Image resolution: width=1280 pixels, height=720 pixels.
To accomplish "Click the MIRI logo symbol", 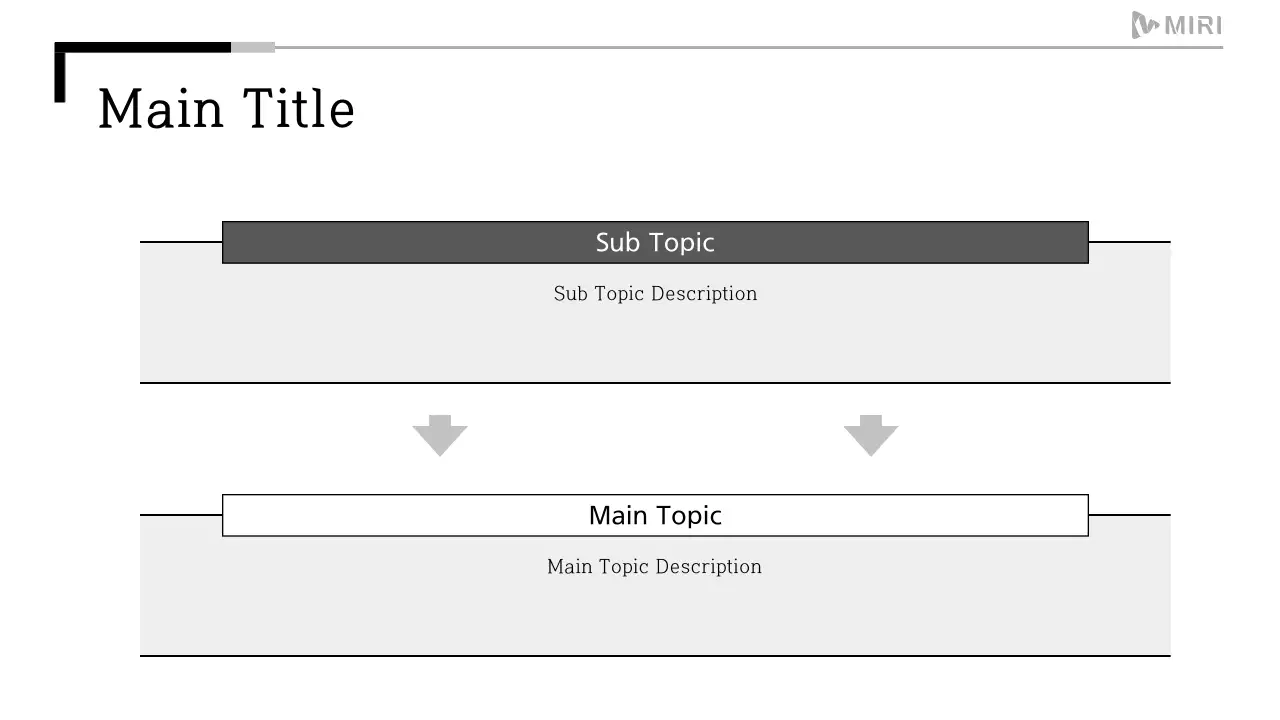I will pyautogui.click(x=1145, y=25).
